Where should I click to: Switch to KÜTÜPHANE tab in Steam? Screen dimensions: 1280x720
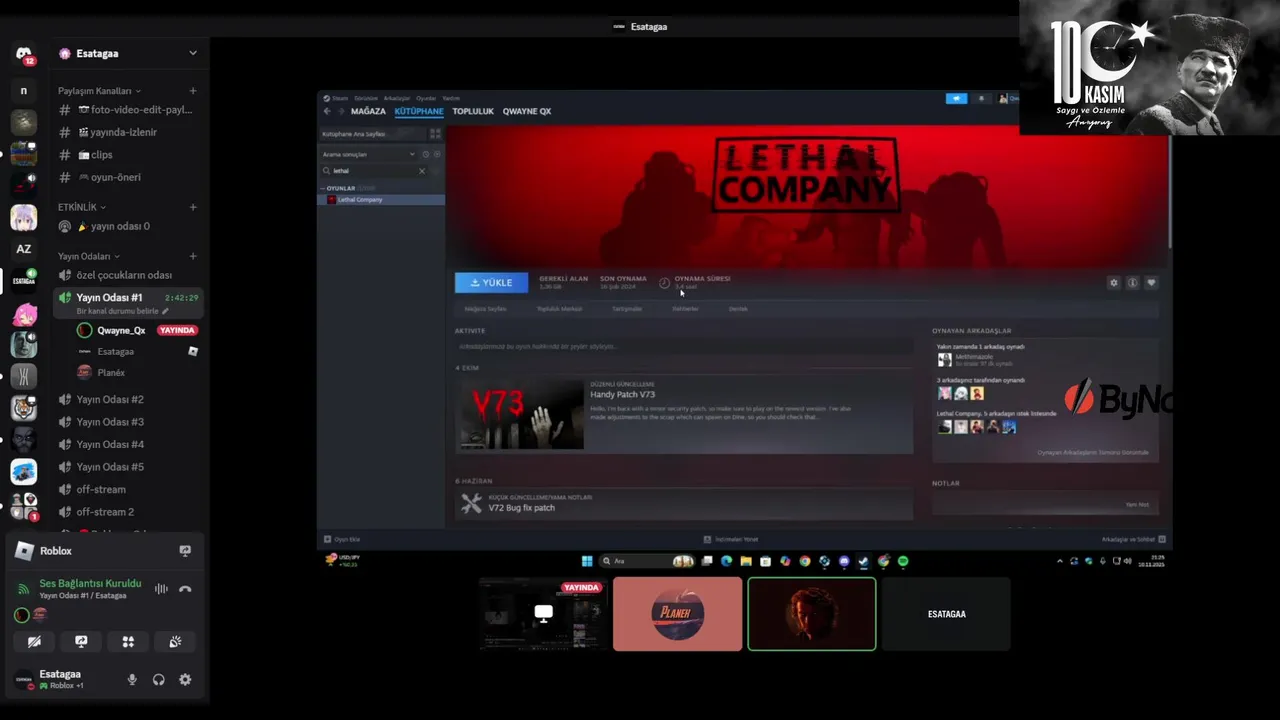coord(419,111)
